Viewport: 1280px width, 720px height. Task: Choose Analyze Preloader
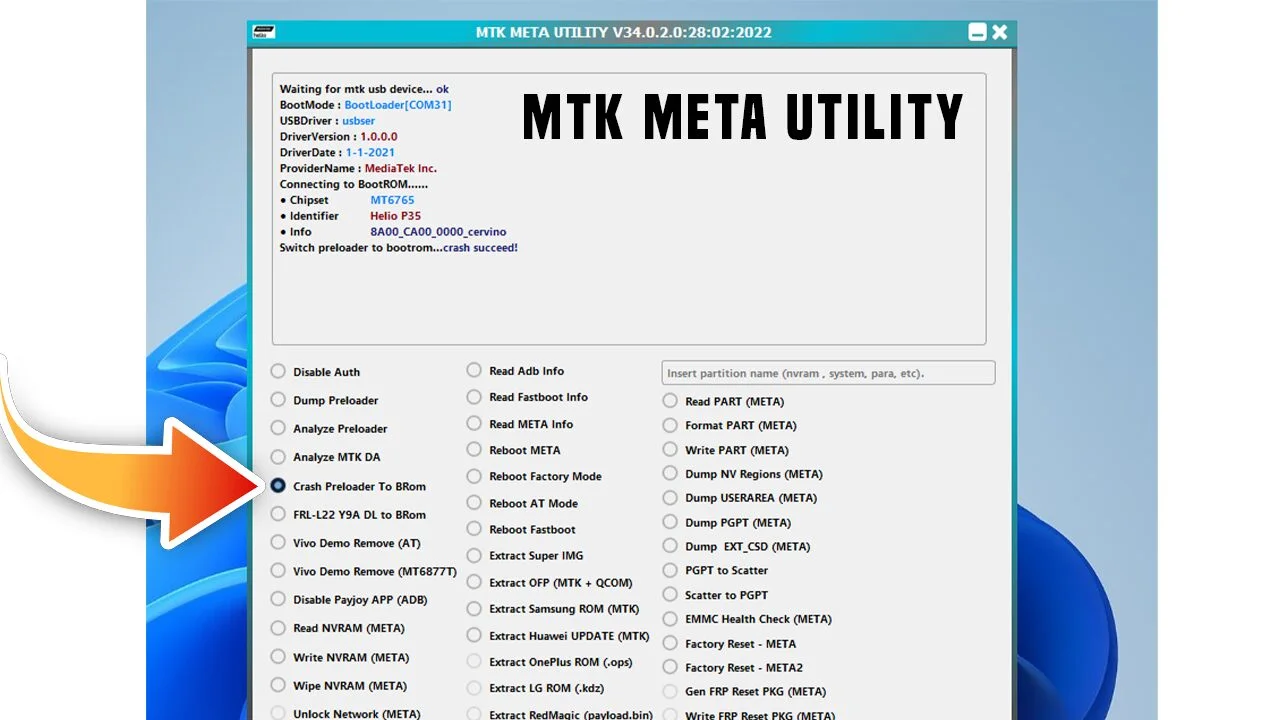pos(278,428)
